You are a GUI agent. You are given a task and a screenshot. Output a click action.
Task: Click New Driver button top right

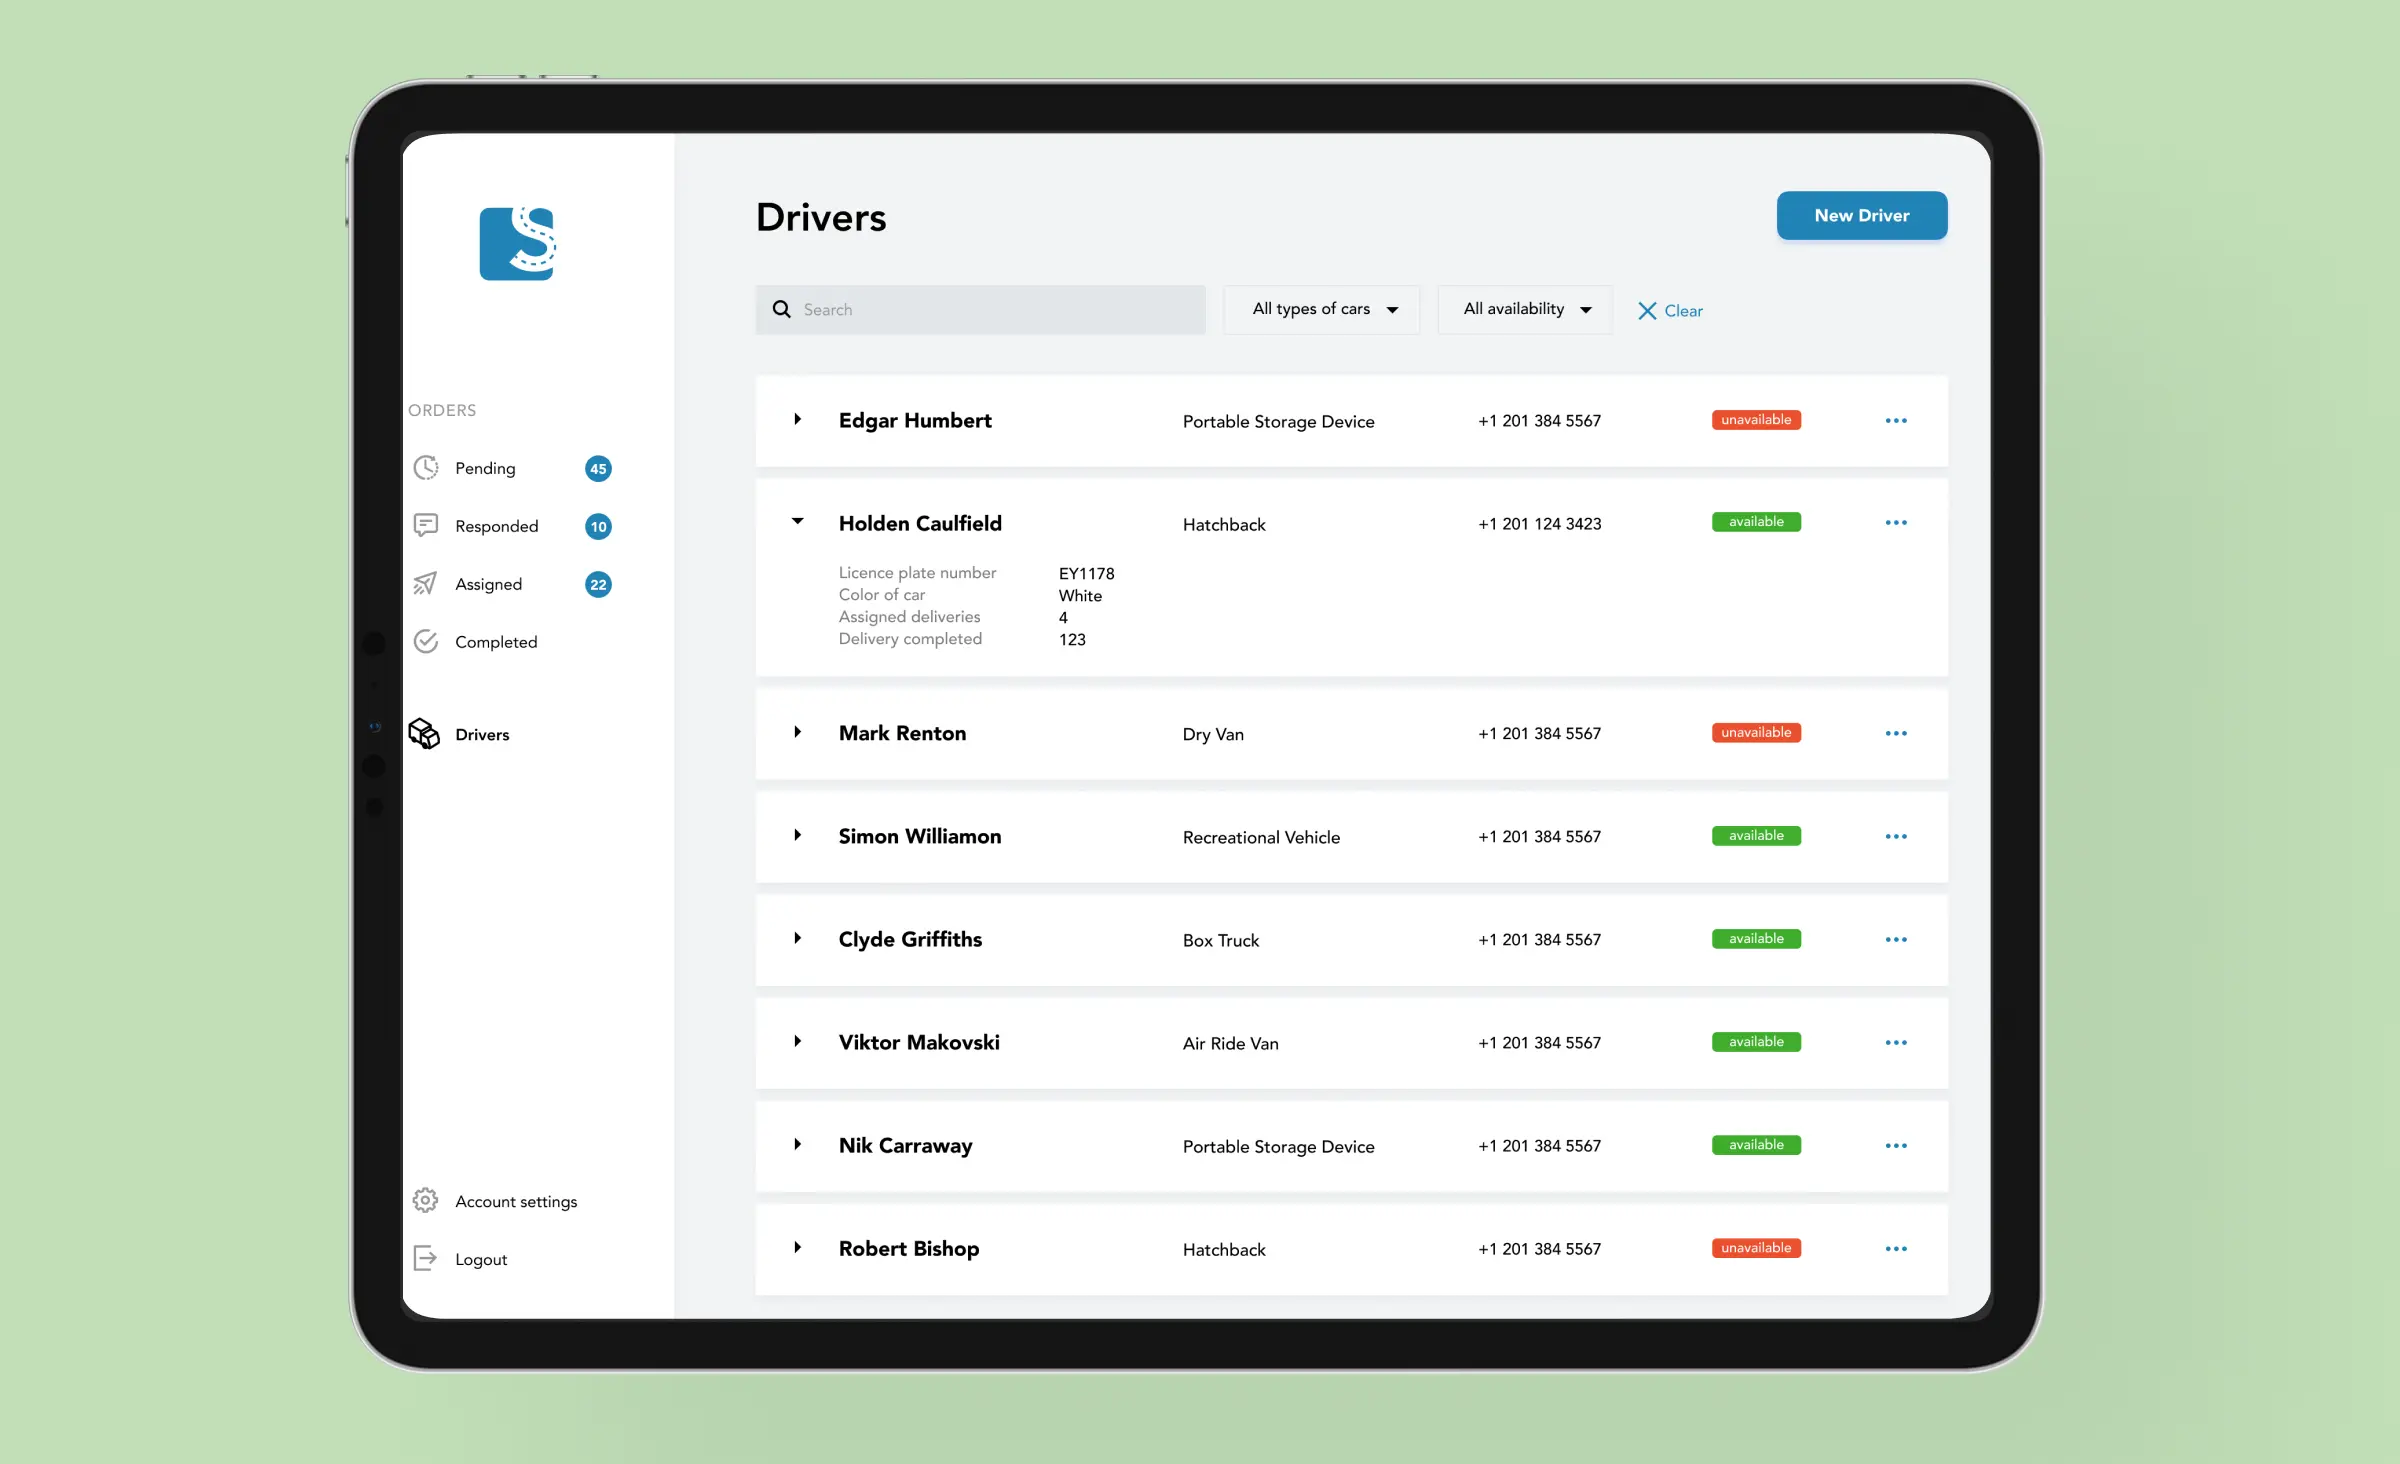(1862, 216)
